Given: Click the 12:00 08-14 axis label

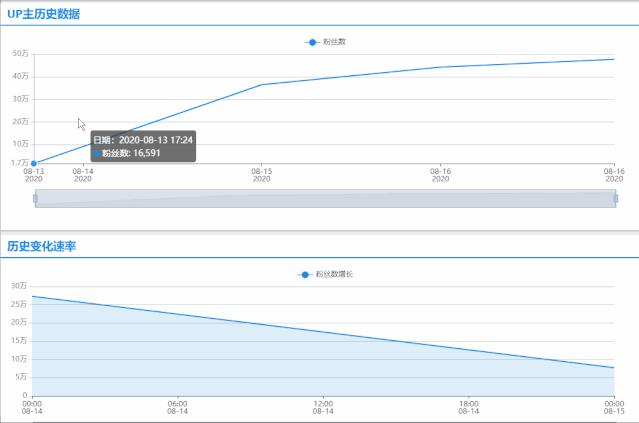Looking at the screenshot, I should 323,407.
